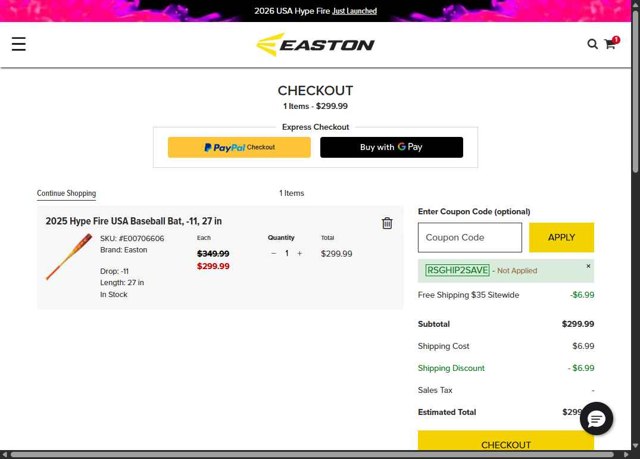Click the horizontal scrollbar right arrow

point(626,455)
